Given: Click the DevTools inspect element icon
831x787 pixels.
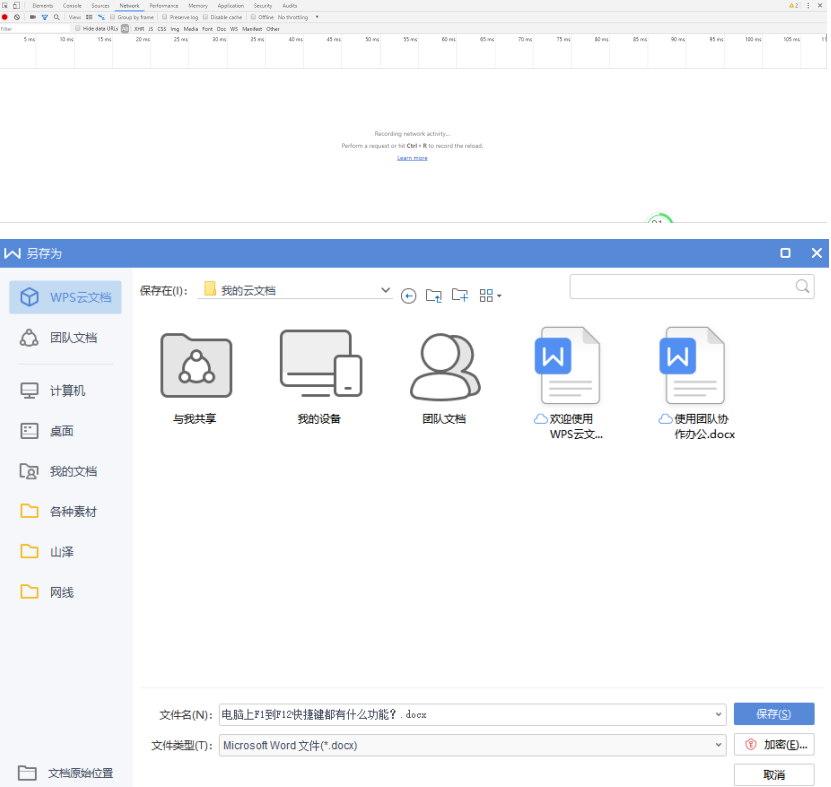Looking at the screenshot, I should tap(5, 5).
